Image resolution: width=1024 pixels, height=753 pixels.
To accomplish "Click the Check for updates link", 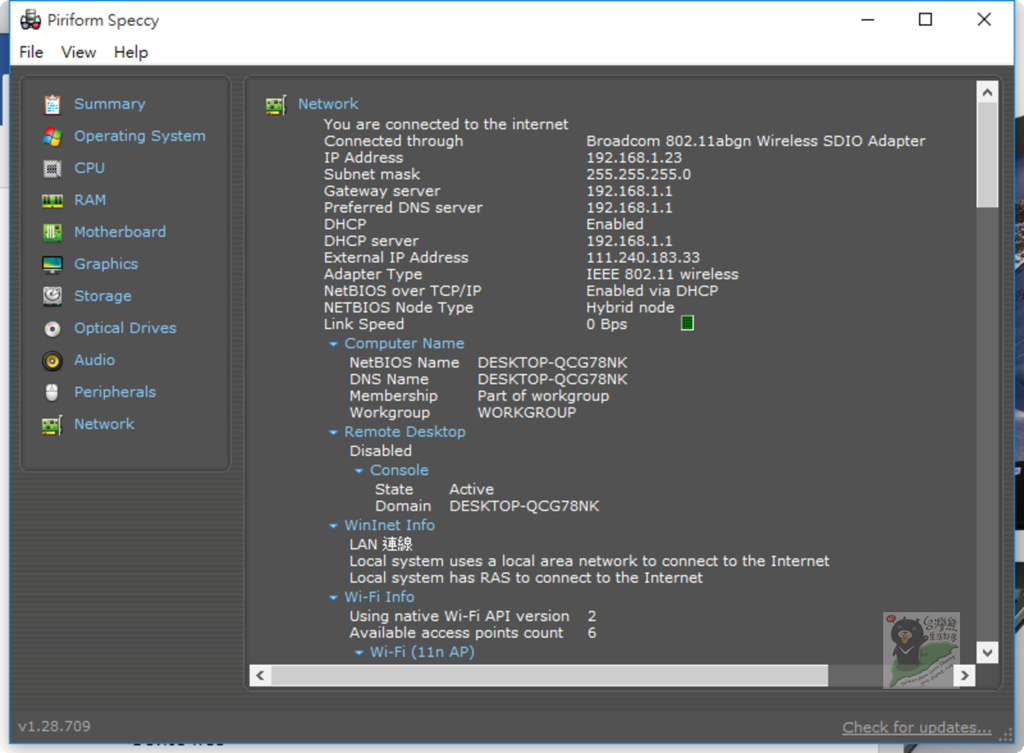I will 917,727.
